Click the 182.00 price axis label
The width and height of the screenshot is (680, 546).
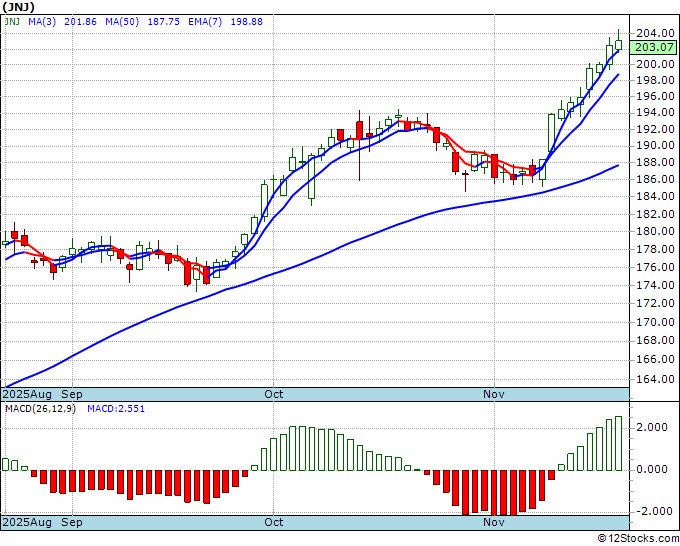click(x=655, y=214)
